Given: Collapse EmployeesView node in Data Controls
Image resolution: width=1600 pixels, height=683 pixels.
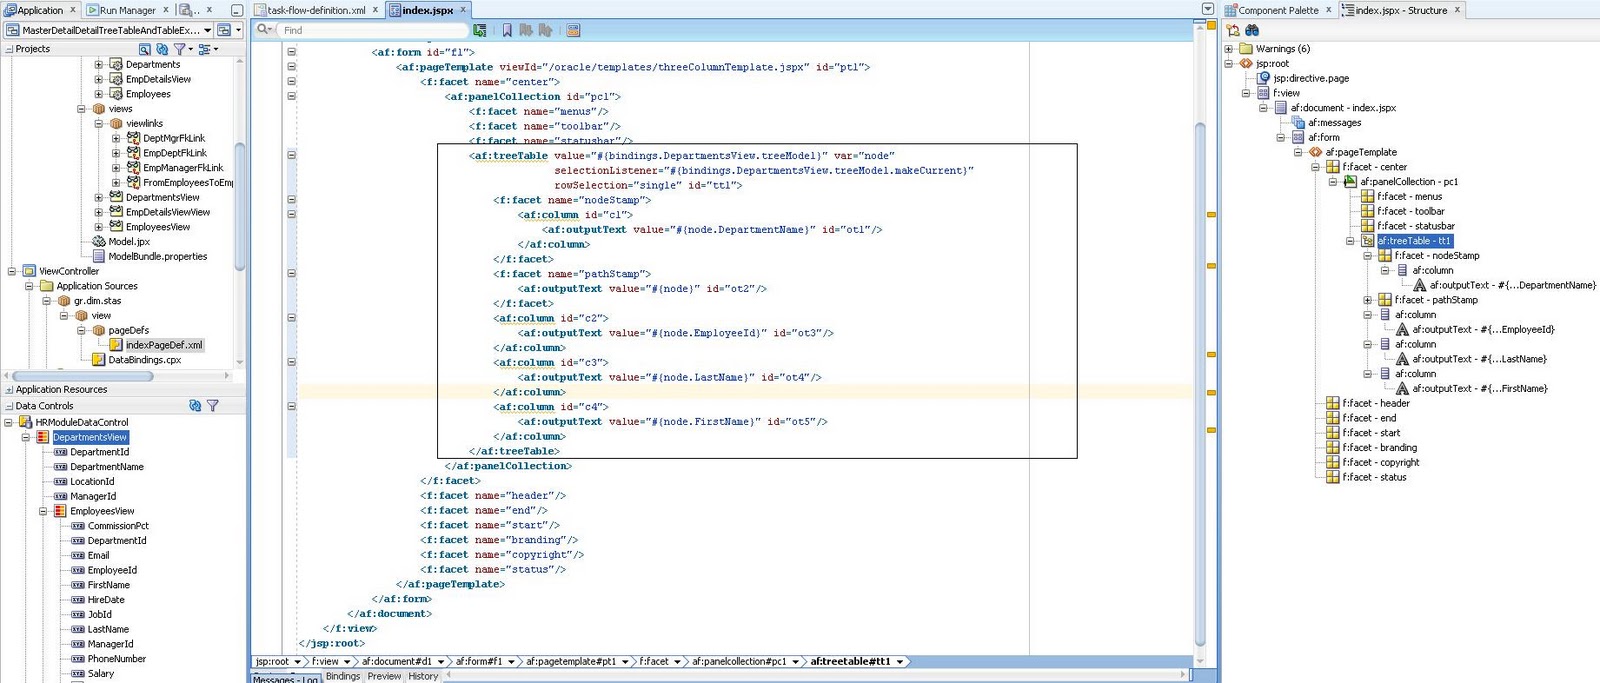Looking at the screenshot, I should click(43, 511).
